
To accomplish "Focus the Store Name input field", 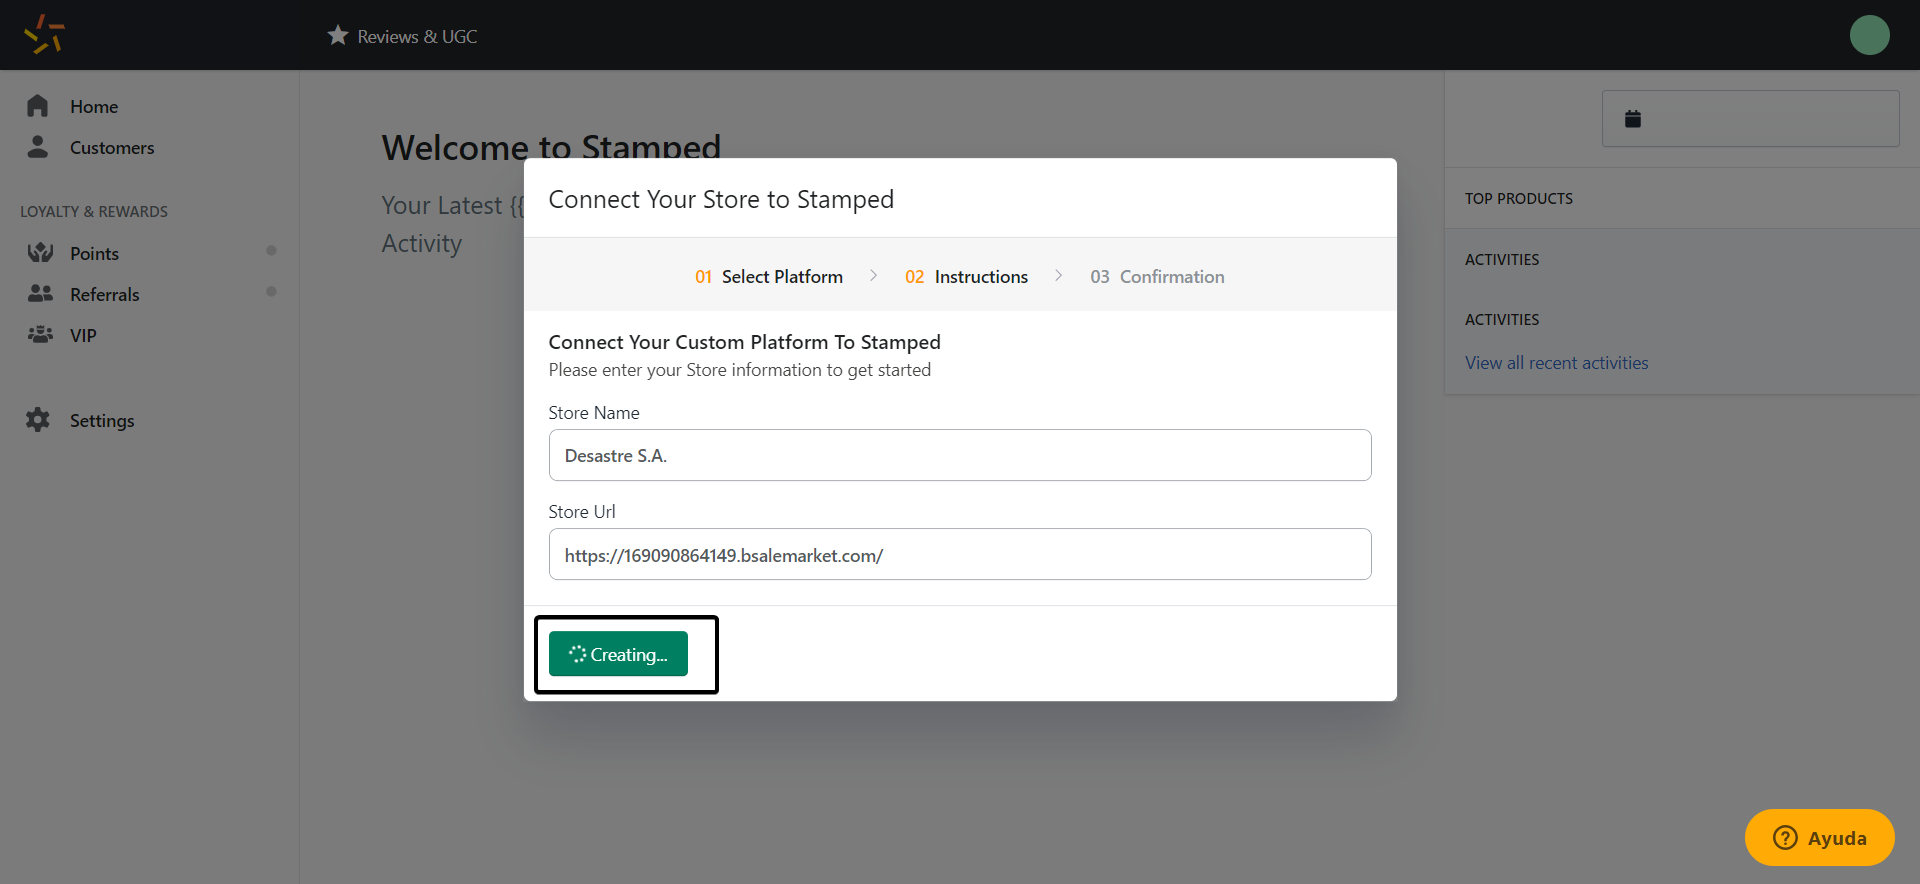I will point(960,455).
